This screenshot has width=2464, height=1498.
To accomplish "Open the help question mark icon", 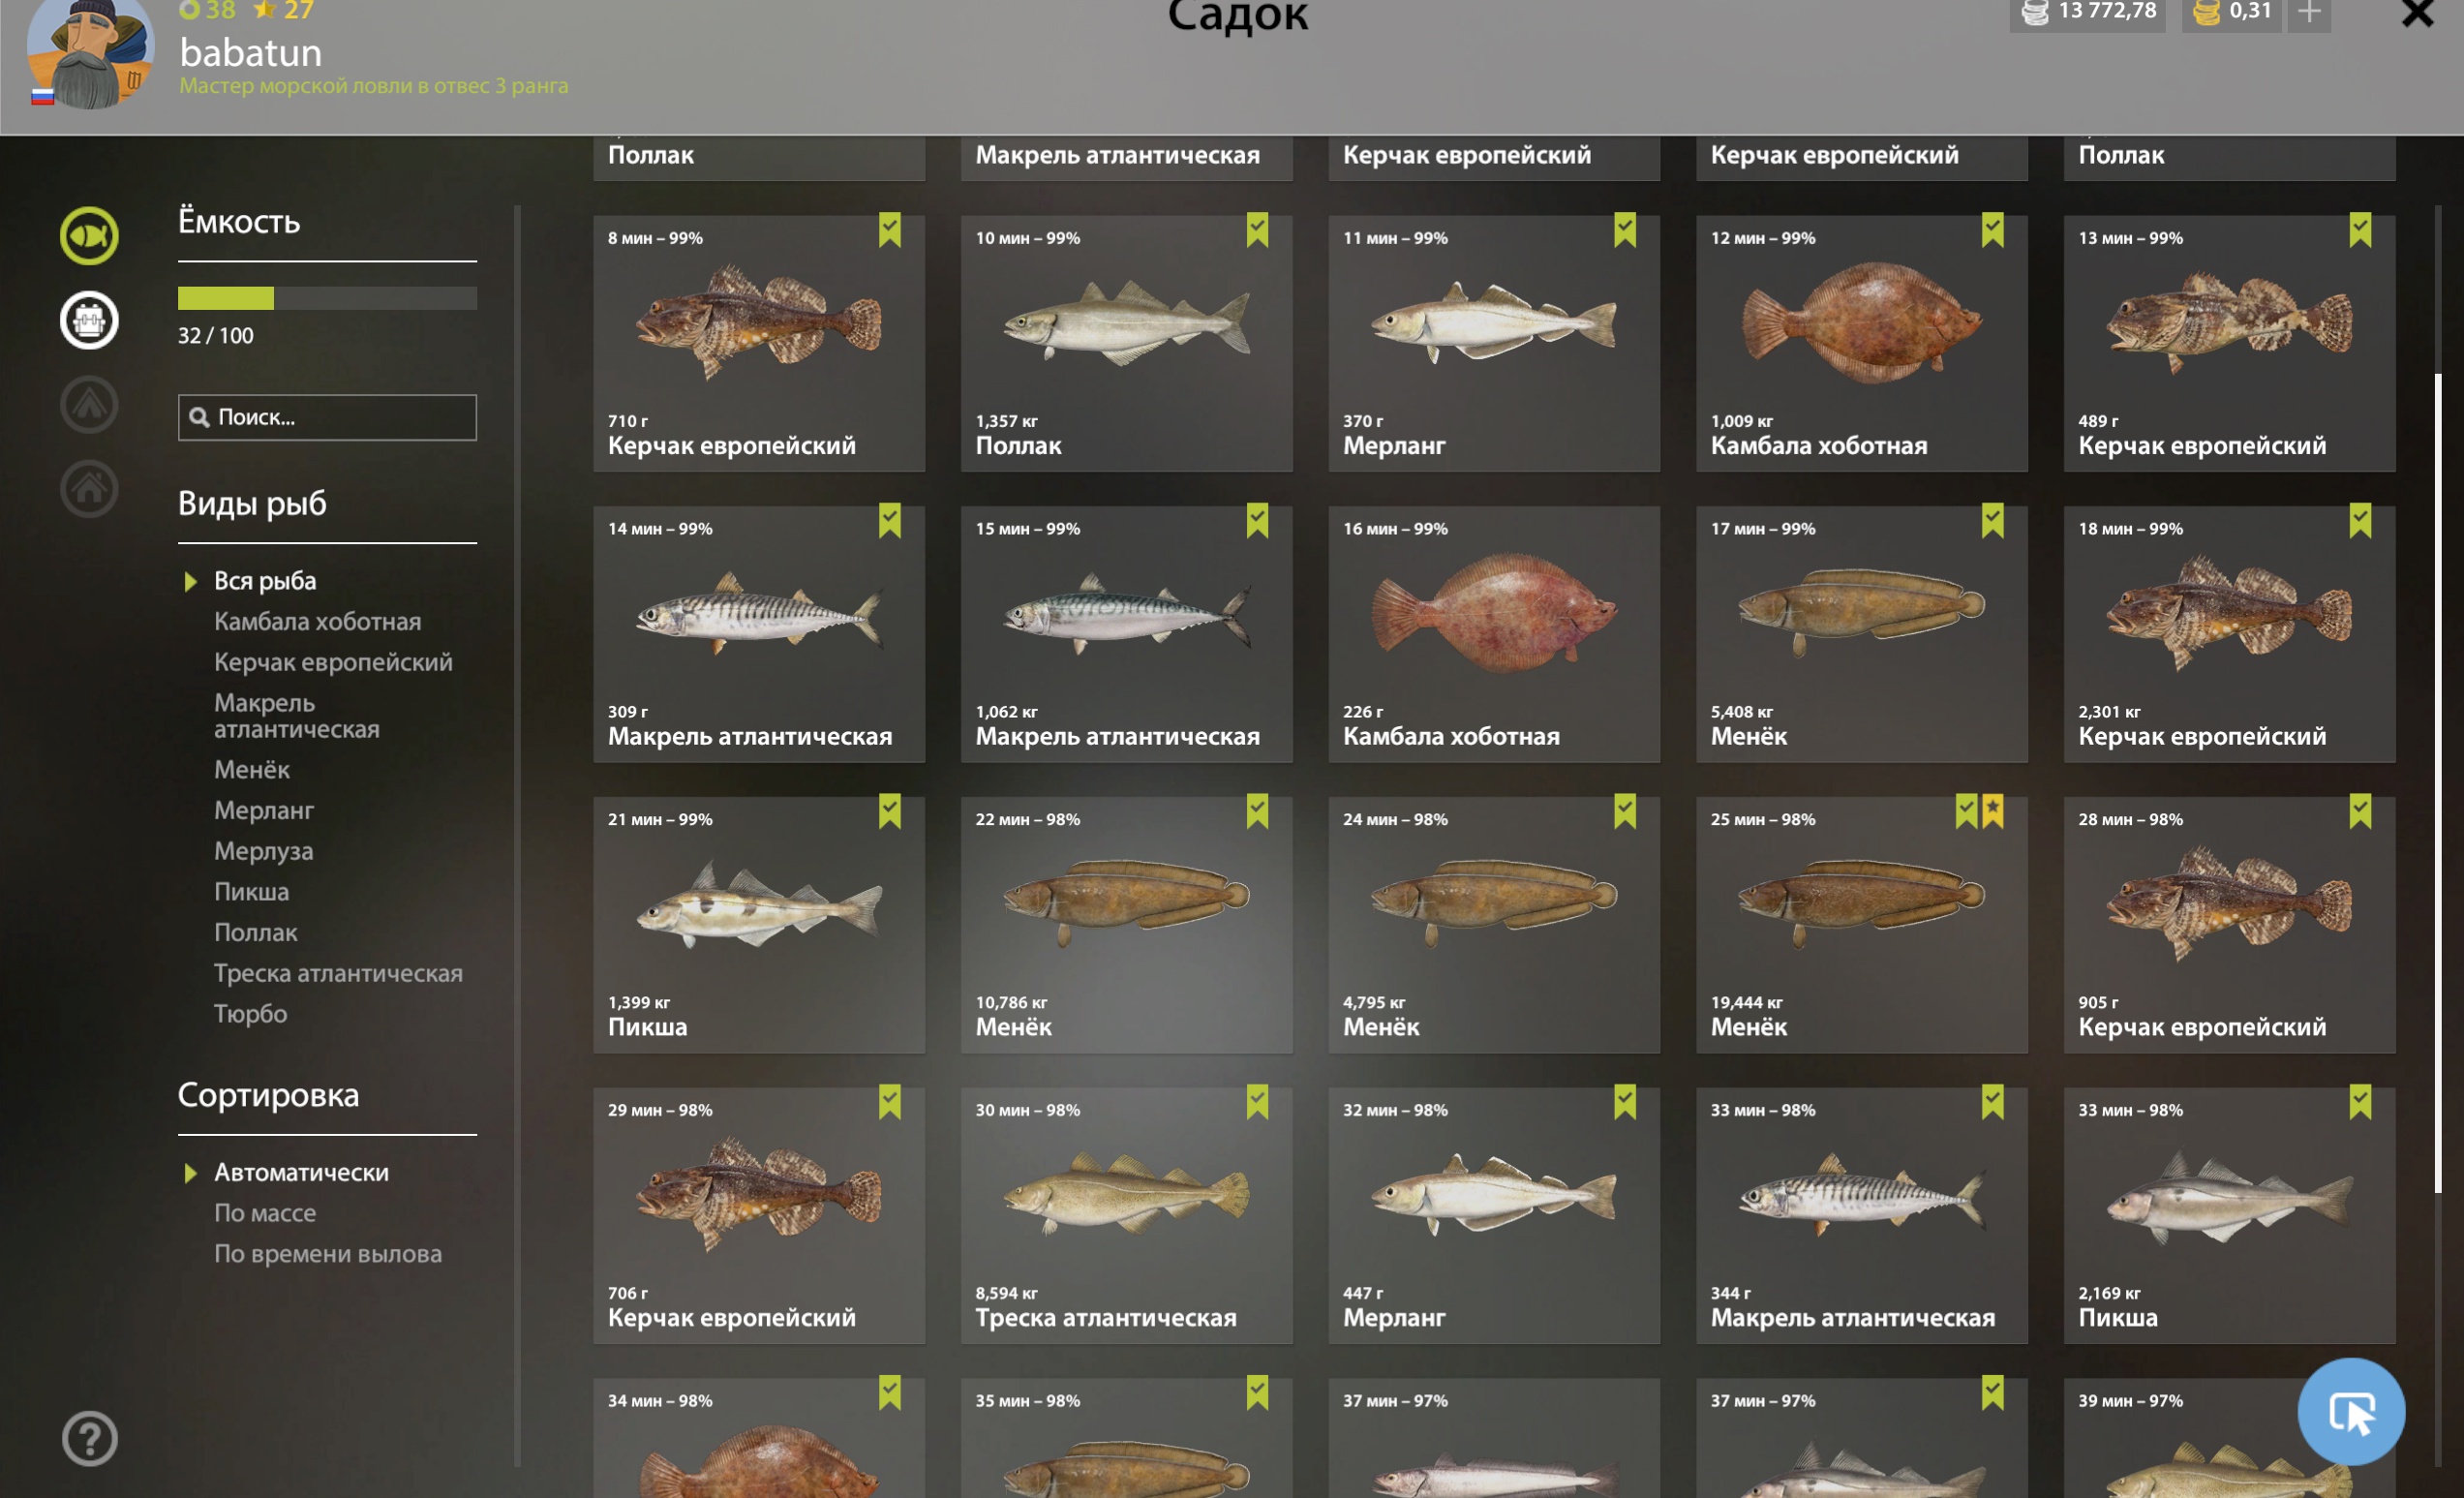I will click(89, 1438).
